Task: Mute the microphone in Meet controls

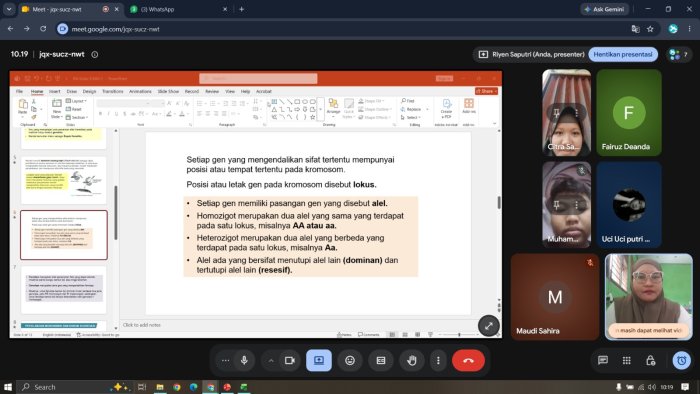Action: click(244, 360)
